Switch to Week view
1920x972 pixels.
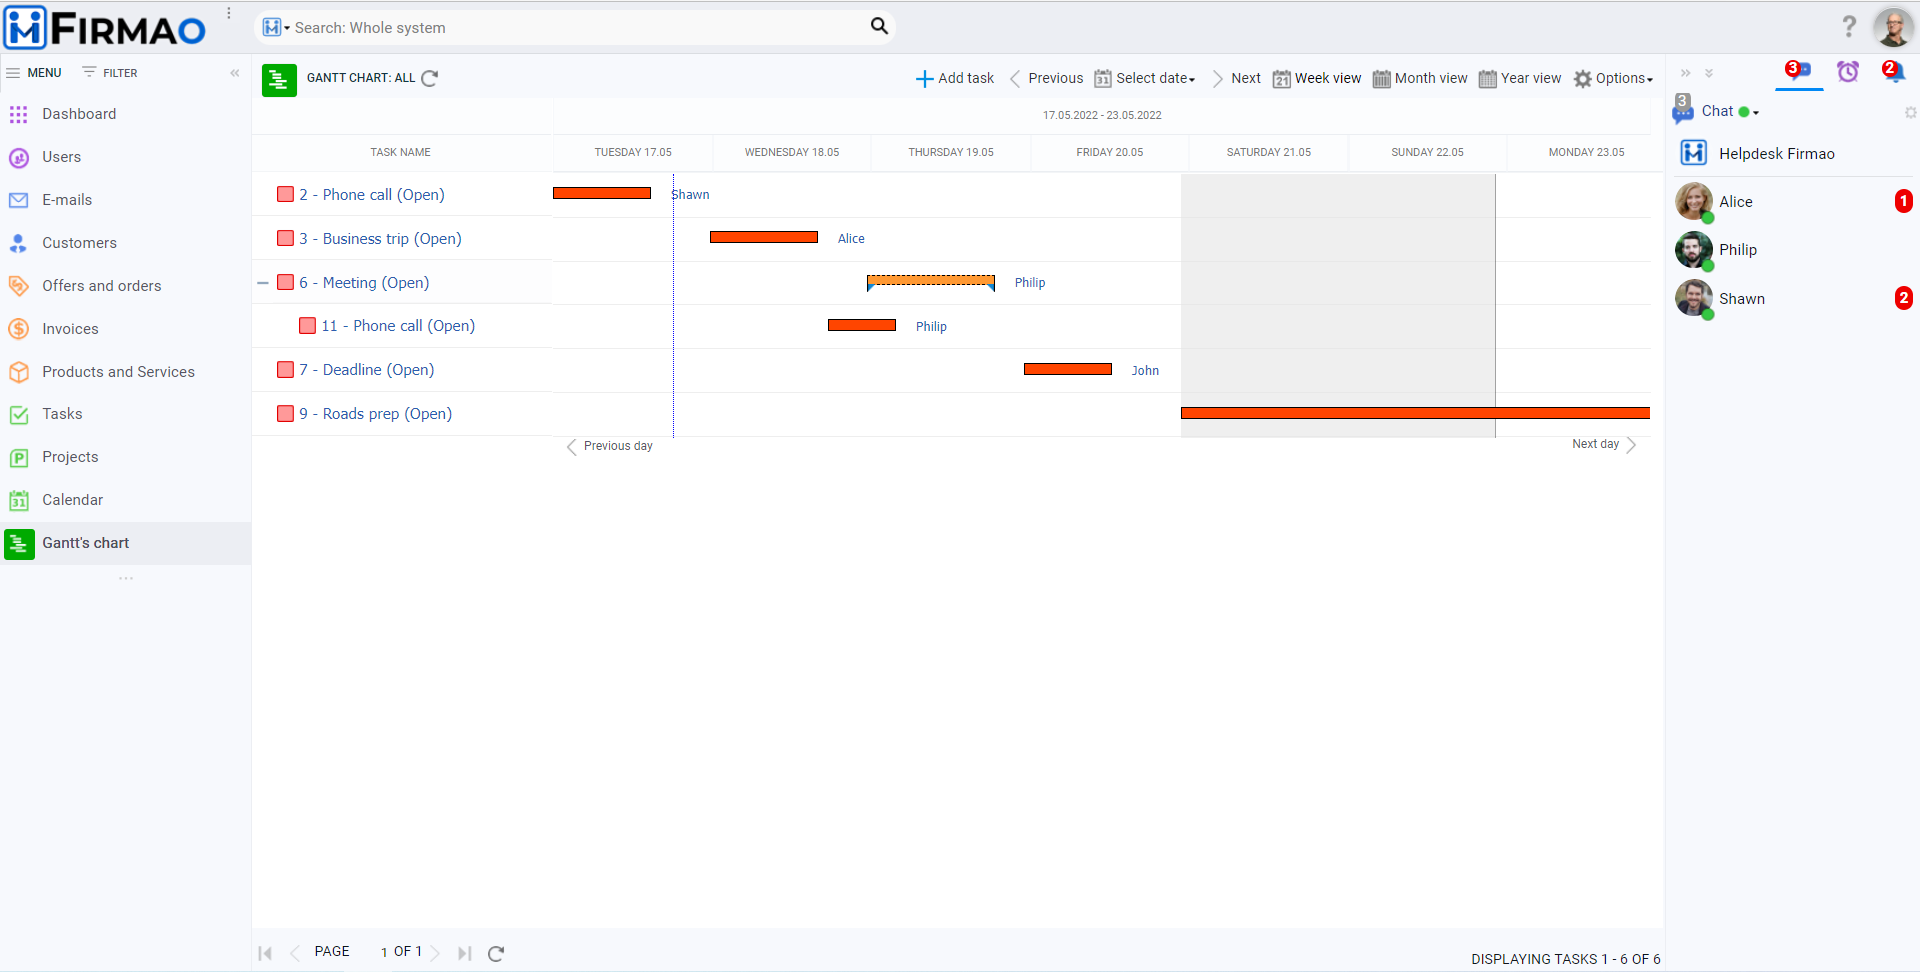tap(1317, 78)
